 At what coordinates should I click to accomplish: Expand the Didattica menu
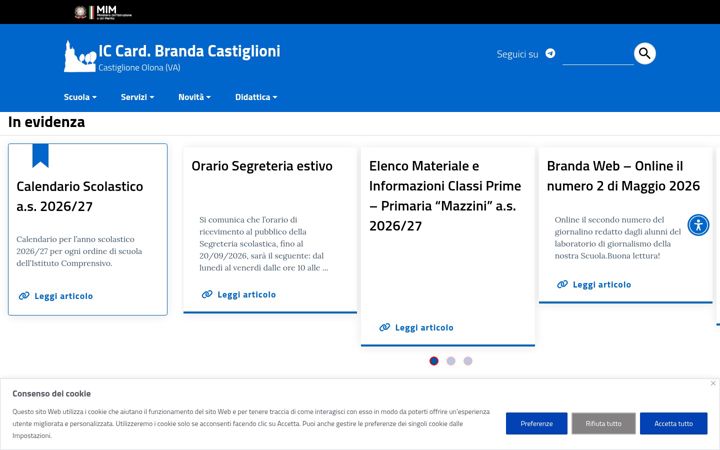[x=256, y=97]
